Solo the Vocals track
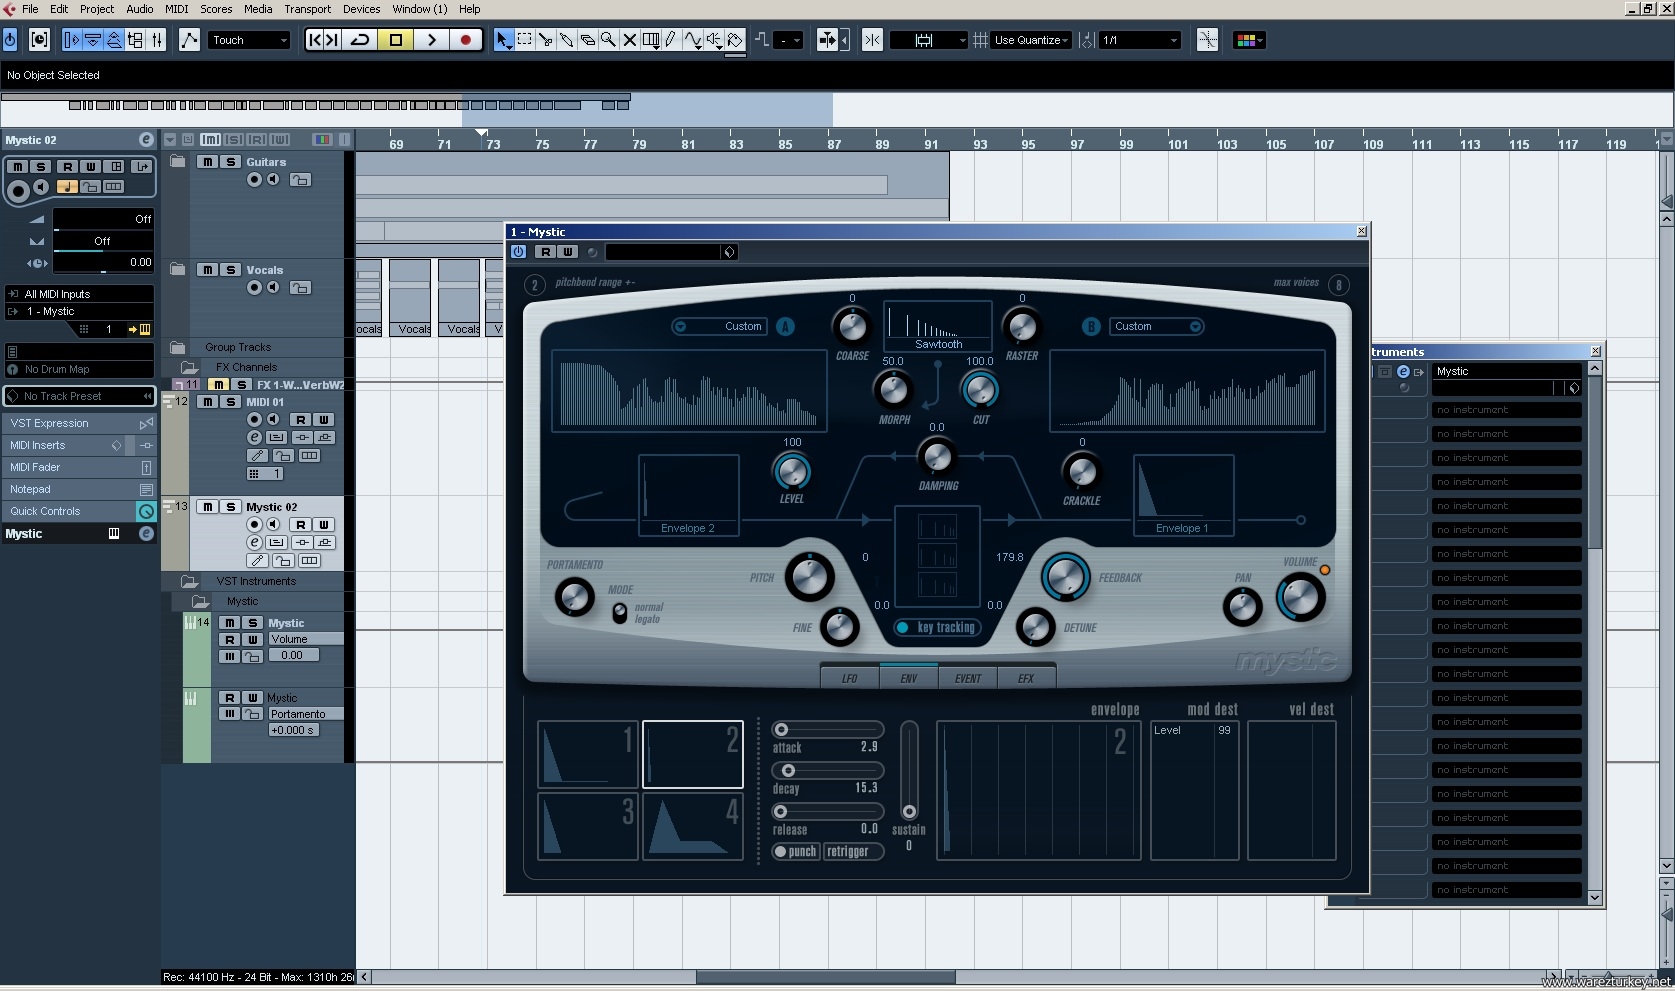Image resolution: width=1675 pixels, height=991 pixels. [x=230, y=270]
